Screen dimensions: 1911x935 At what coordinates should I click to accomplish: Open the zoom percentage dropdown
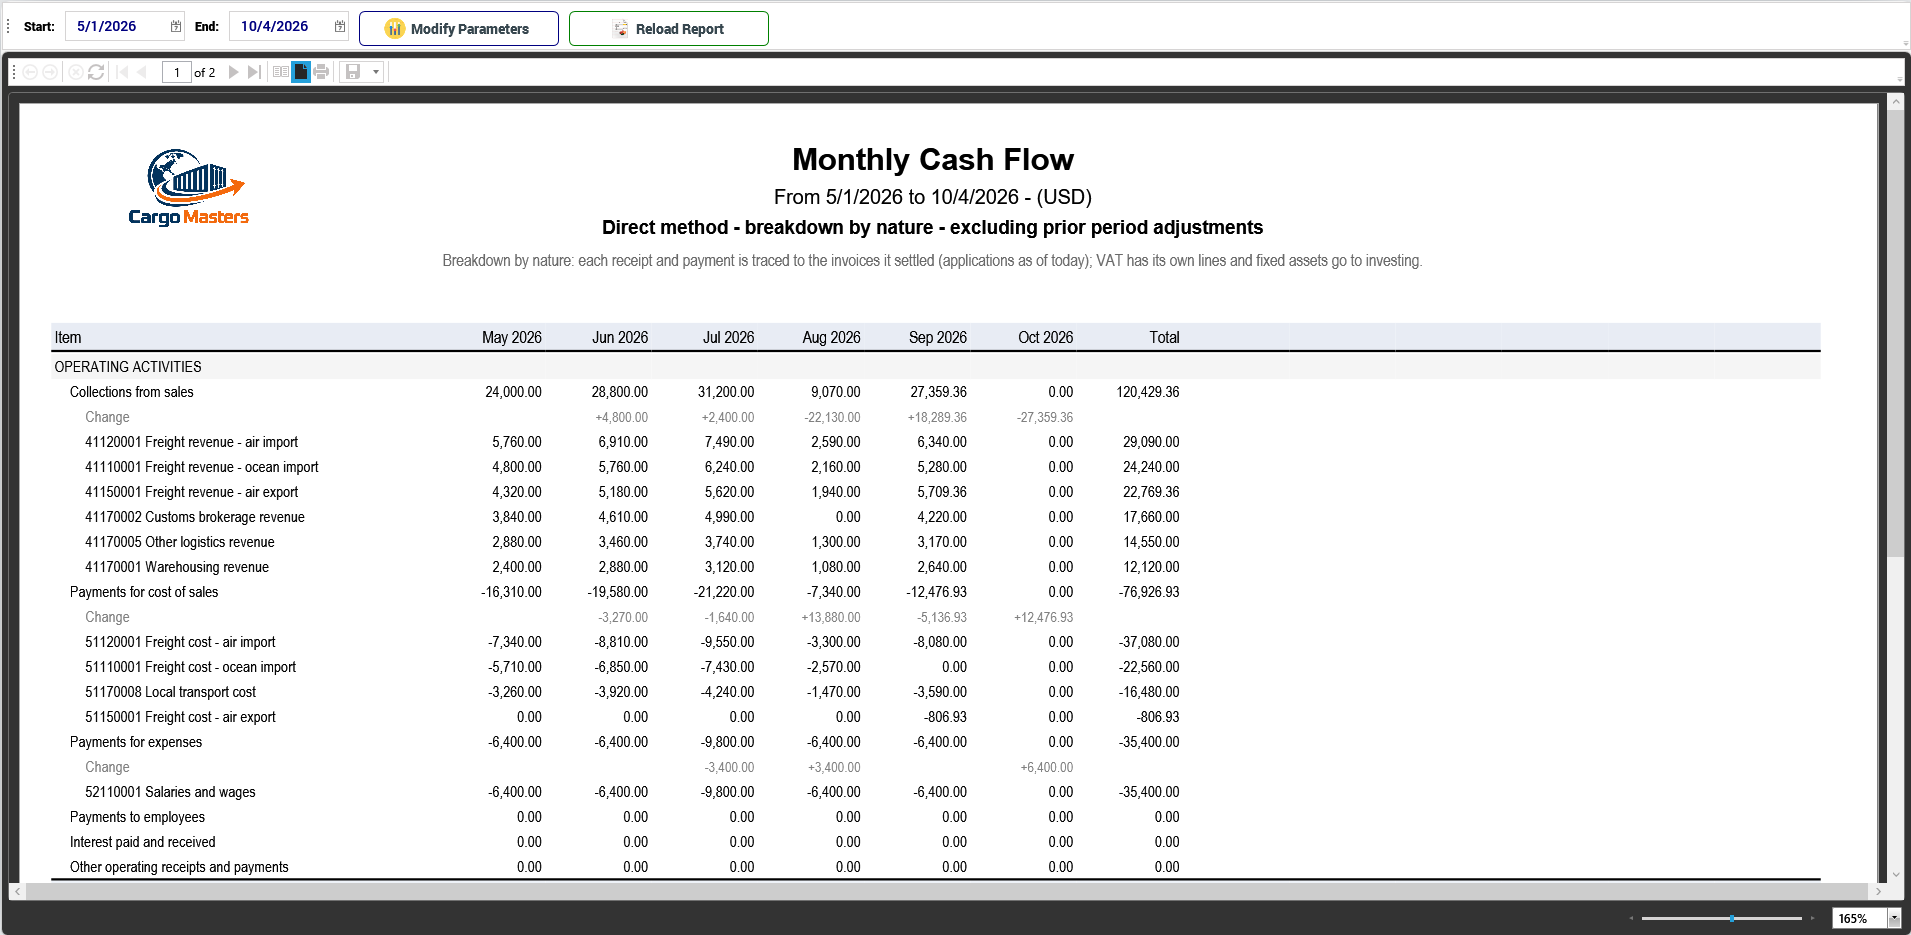1894,918
